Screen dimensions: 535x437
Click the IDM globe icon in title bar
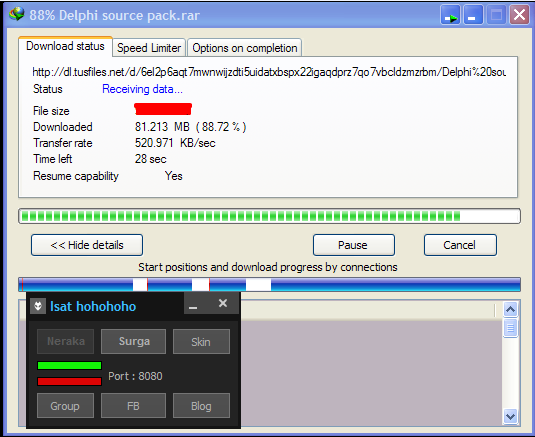pos(17,15)
